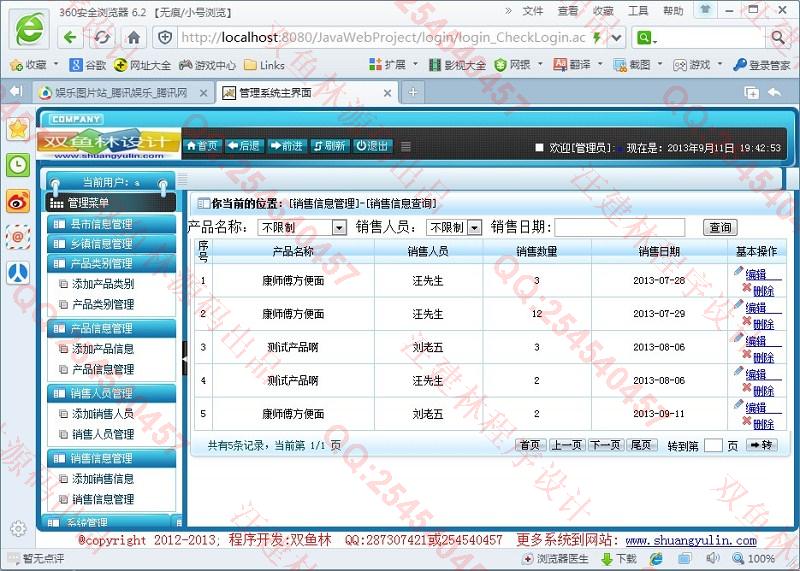Click the 后退 back button
800x571 pixels.
243,146
